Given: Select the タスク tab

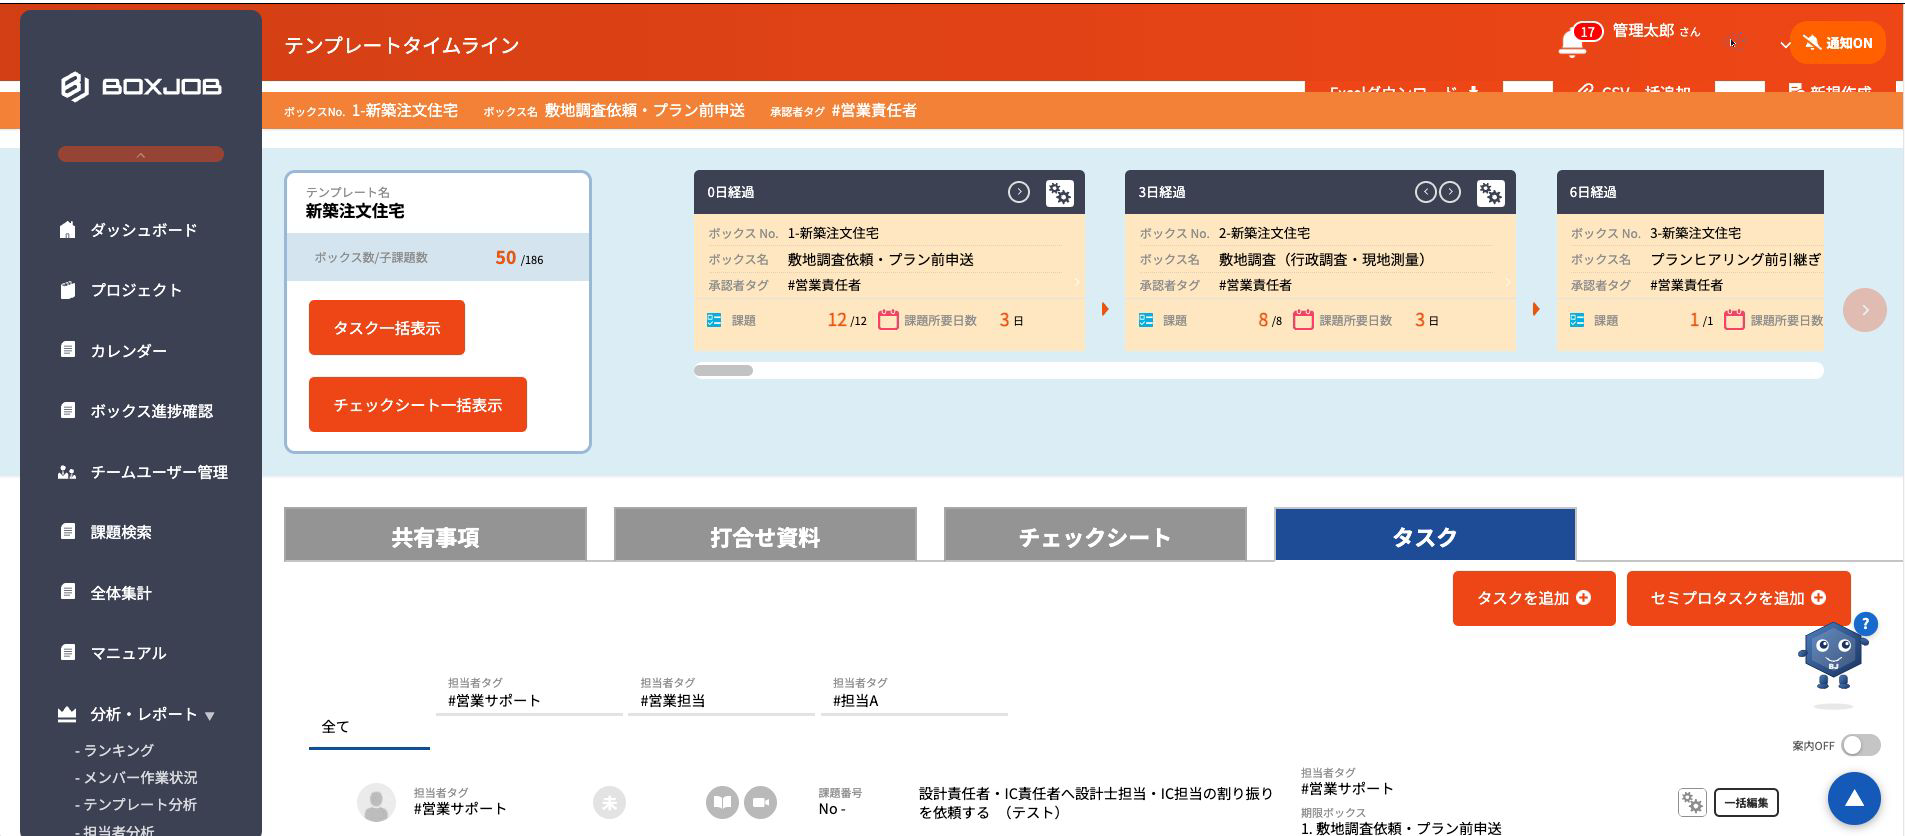Looking at the screenshot, I should click(x=1425, y=536).
